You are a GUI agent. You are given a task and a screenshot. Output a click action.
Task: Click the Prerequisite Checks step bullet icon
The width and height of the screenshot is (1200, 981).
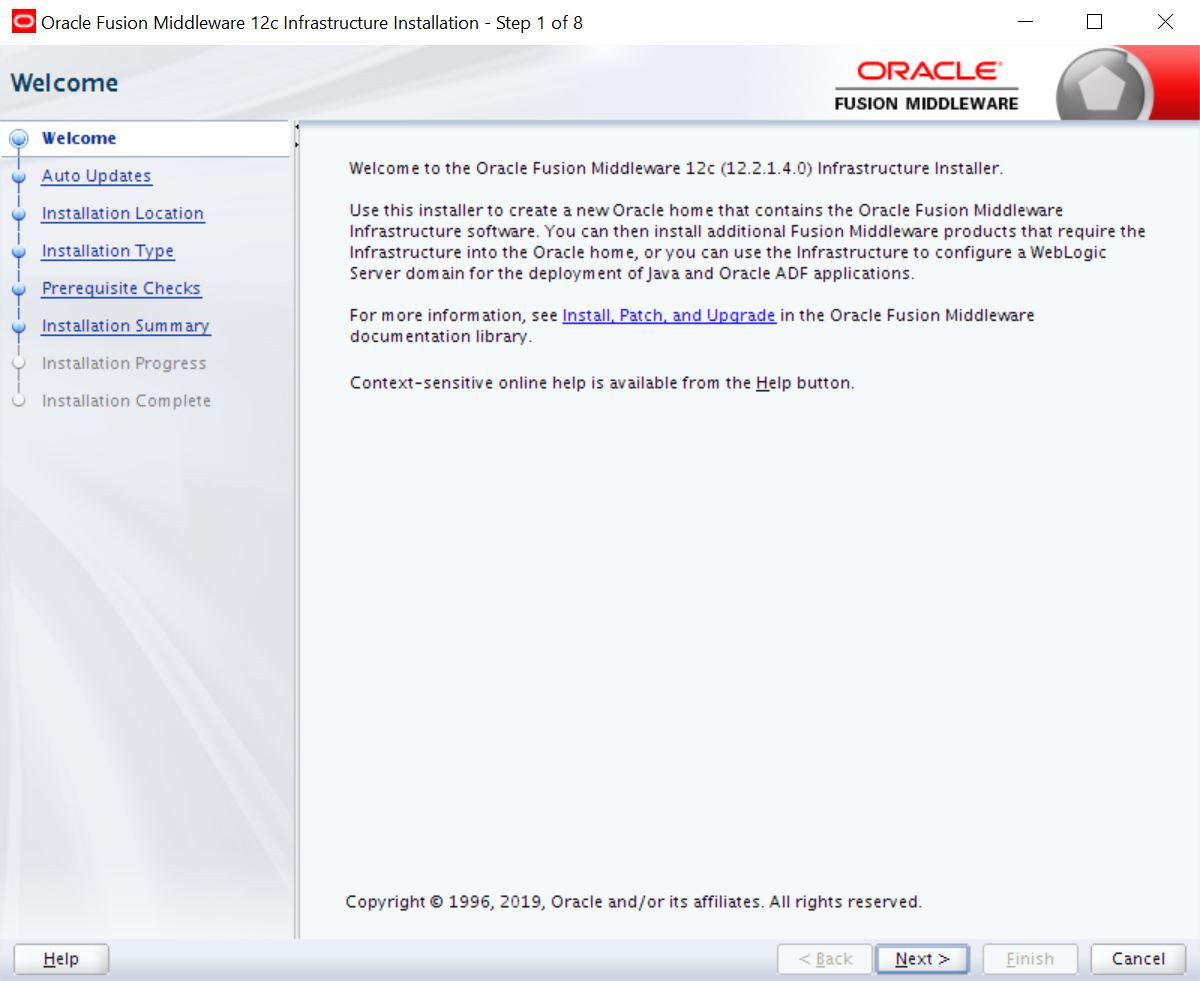point(18,289)
